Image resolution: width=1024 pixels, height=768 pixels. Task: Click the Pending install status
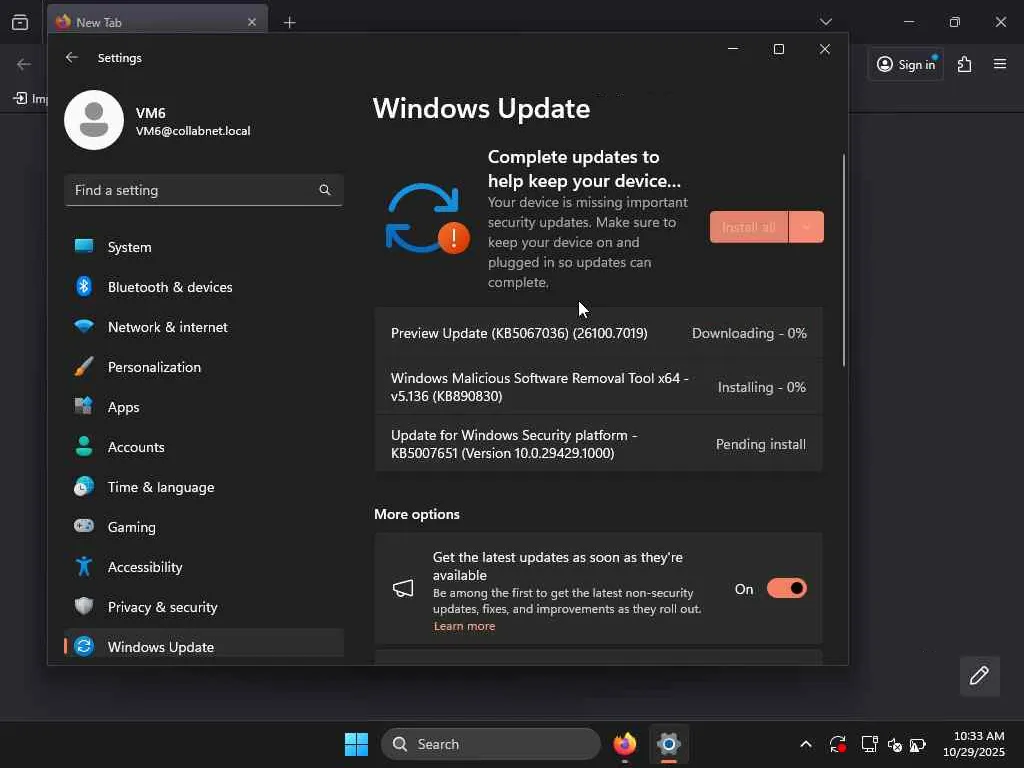(761, 444)
